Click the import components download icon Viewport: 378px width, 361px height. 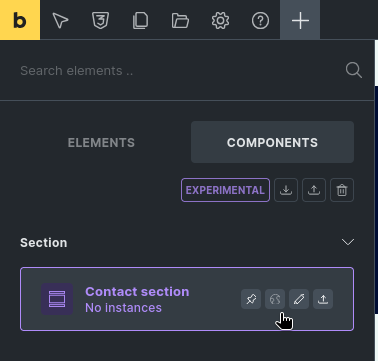(286, 190)
